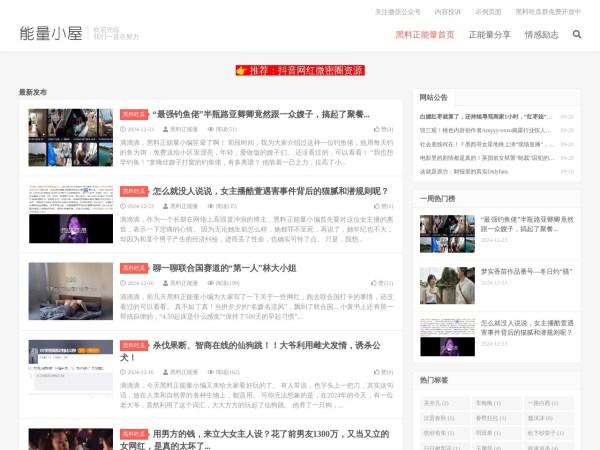
Task: Click the 能量小屋 site logo
Action: (x=48, y=34)
